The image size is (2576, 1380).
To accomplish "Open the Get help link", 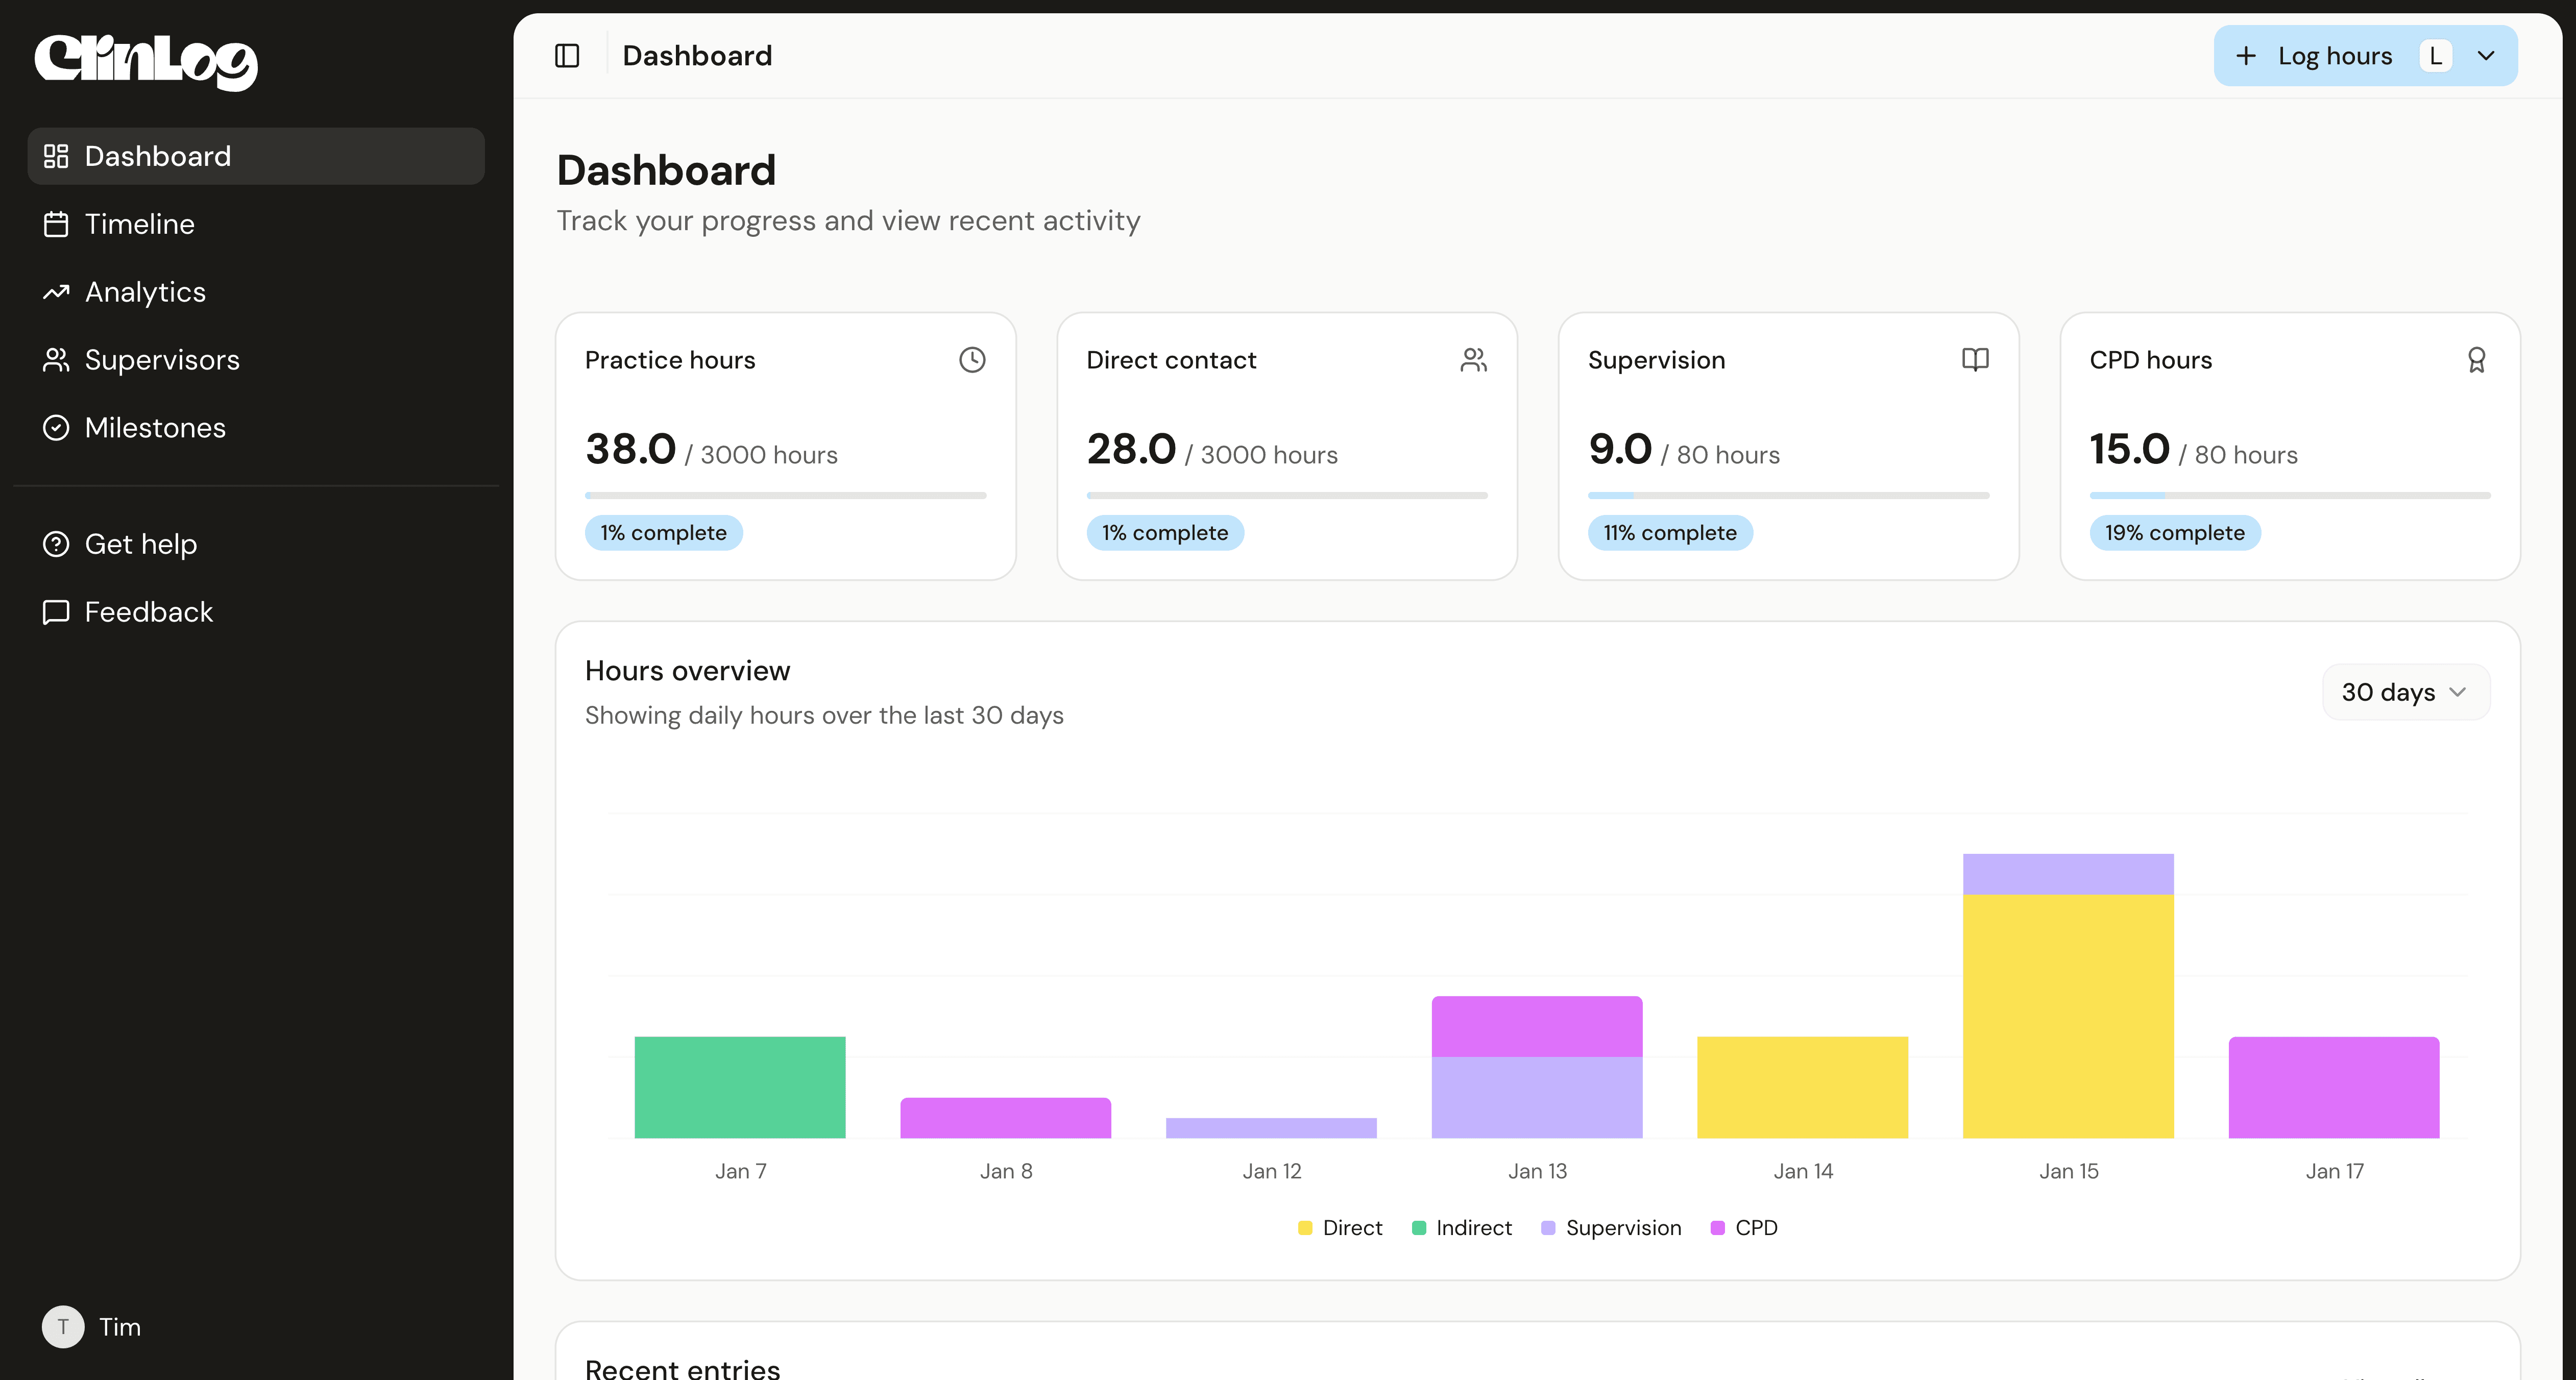I will coord(140,544).
